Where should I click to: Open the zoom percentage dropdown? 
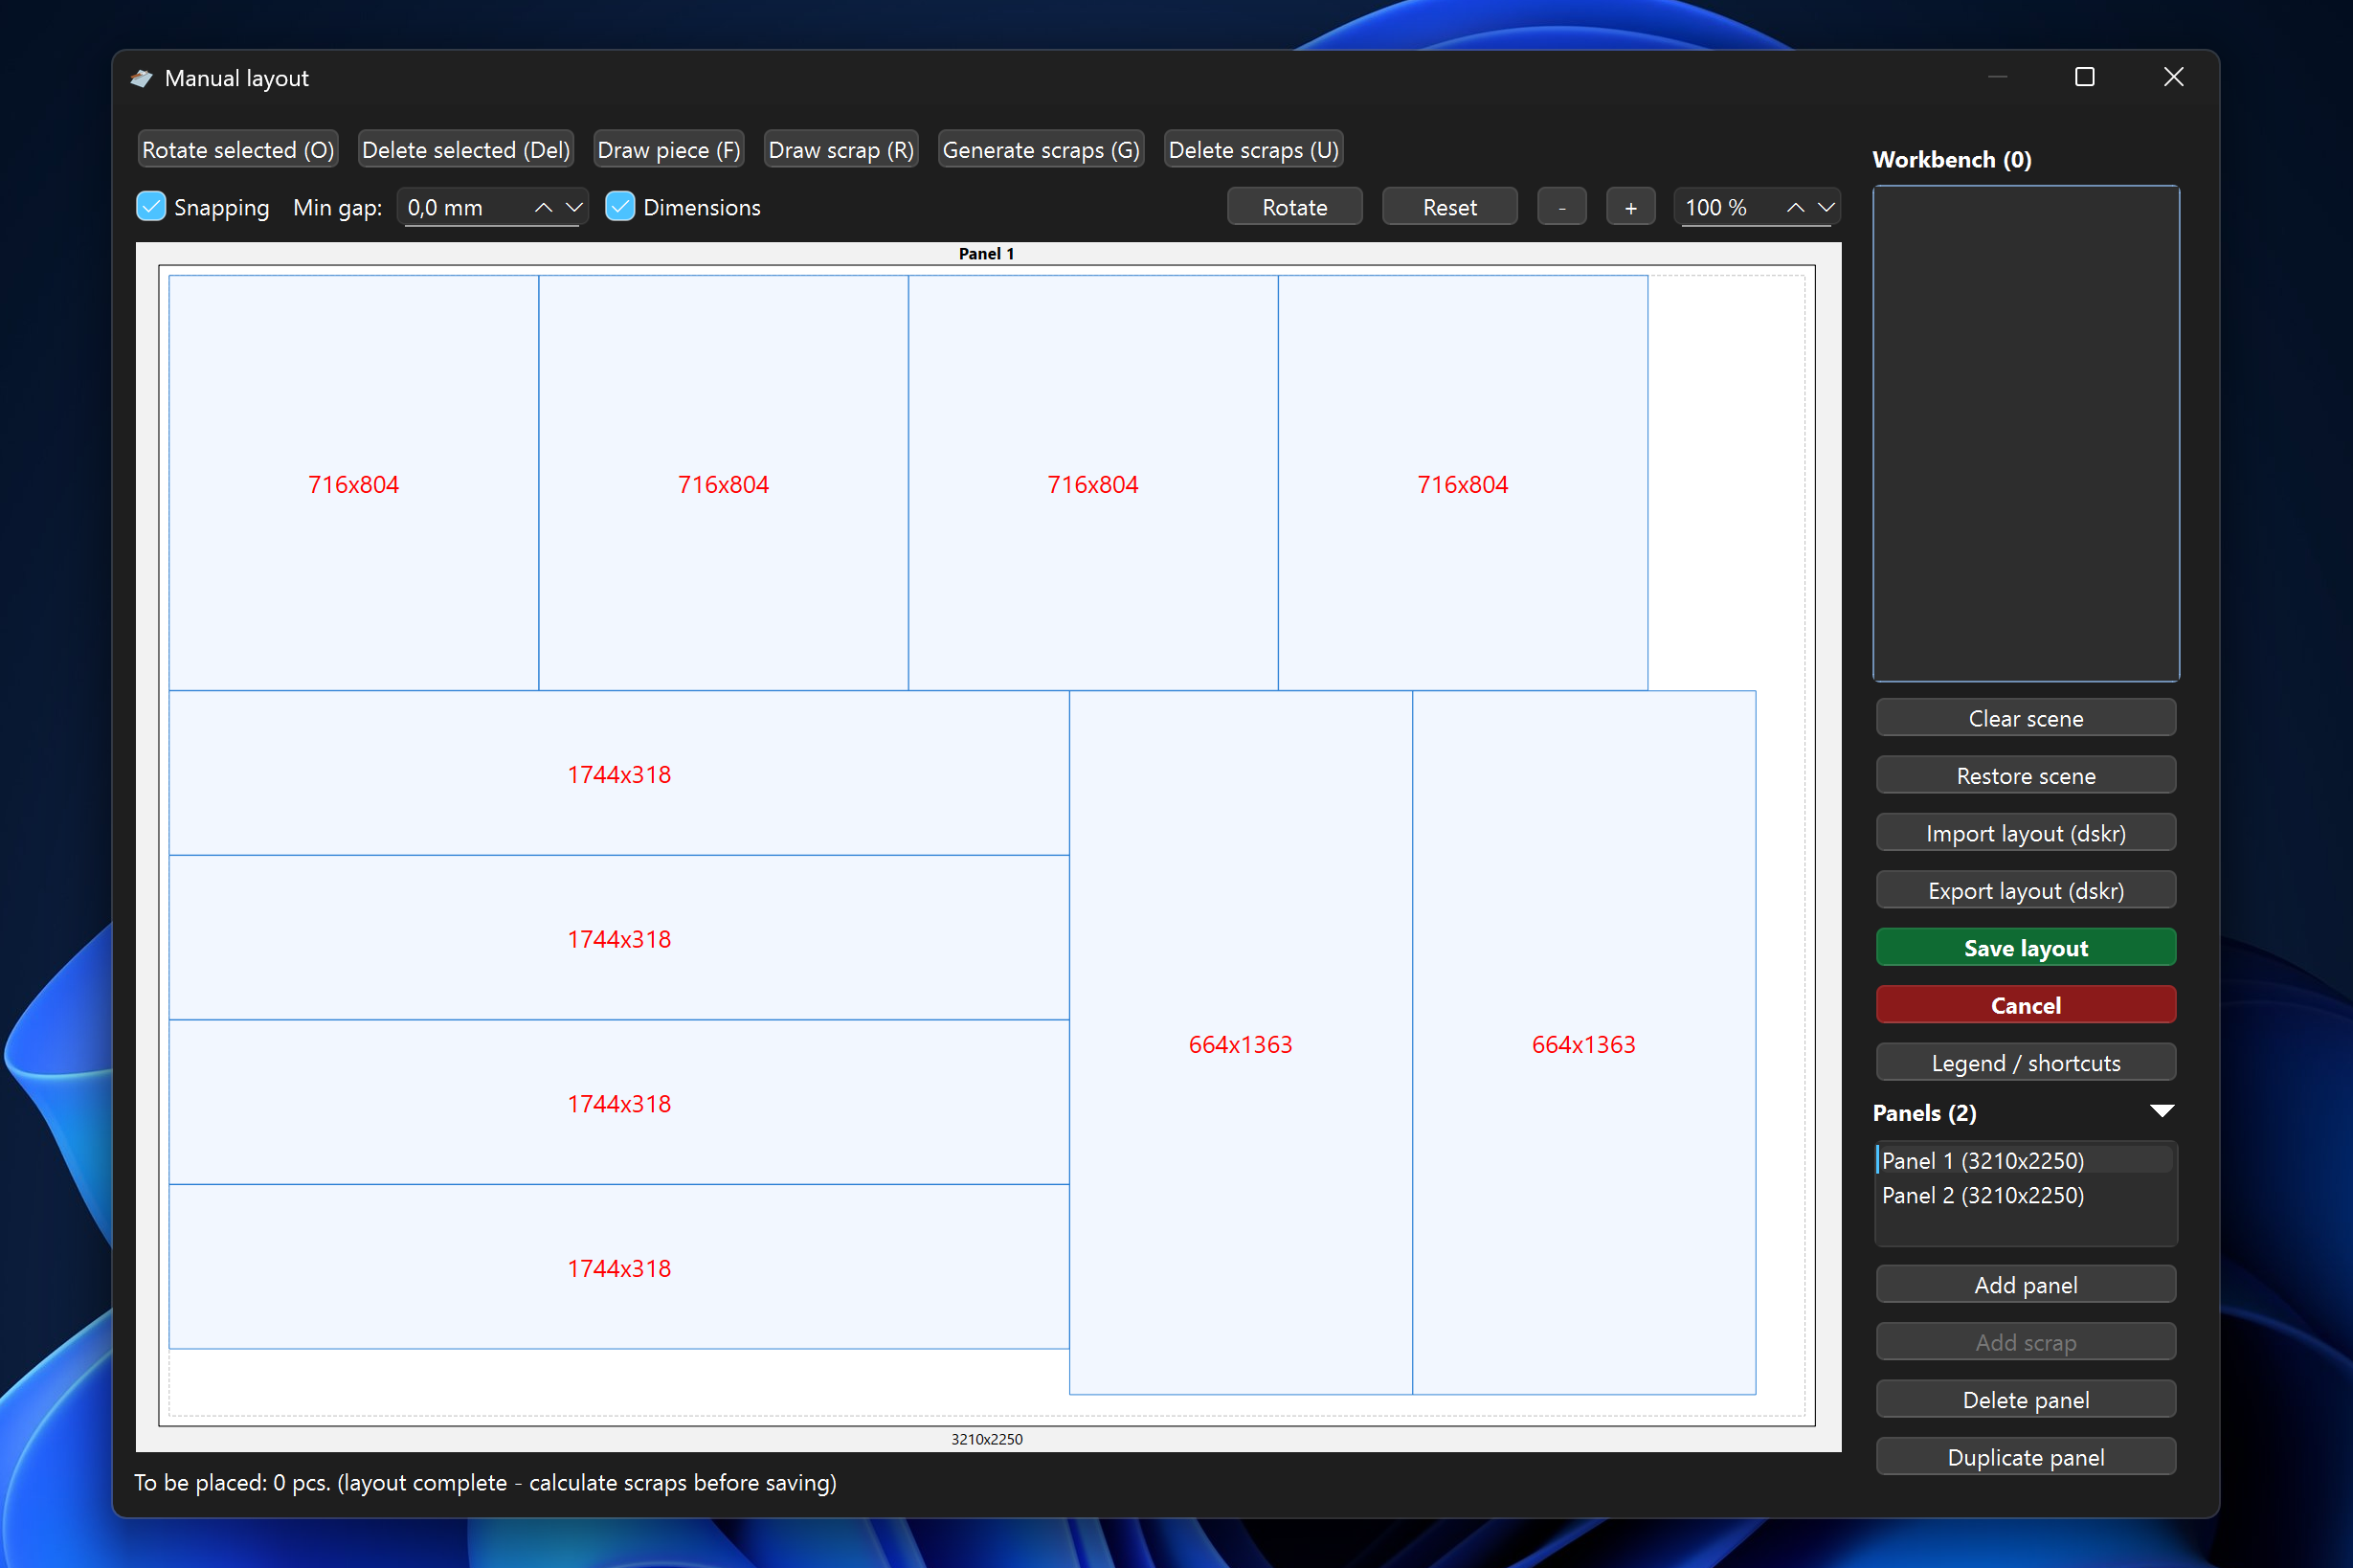pyautogui.click(x=1825, y=207)
